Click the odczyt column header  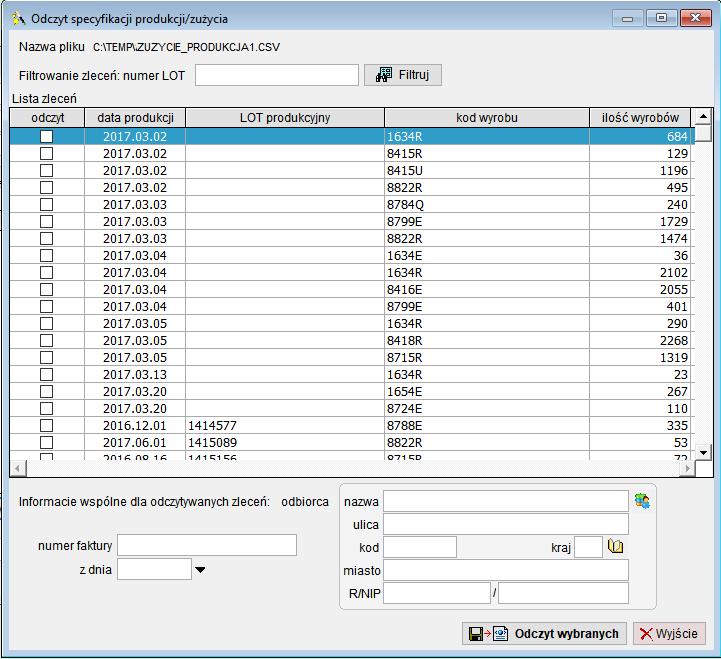(x=47, y=118)
